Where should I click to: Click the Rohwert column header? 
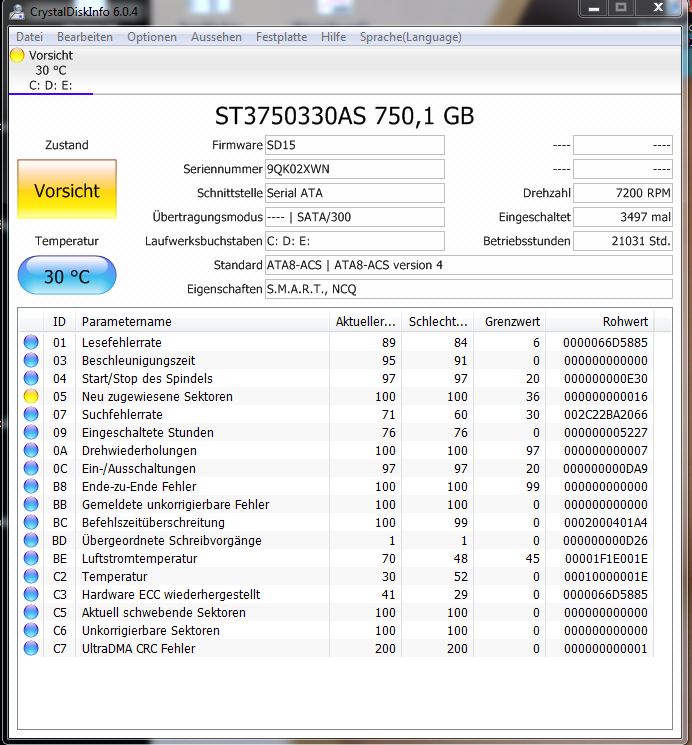pos(600,322)
